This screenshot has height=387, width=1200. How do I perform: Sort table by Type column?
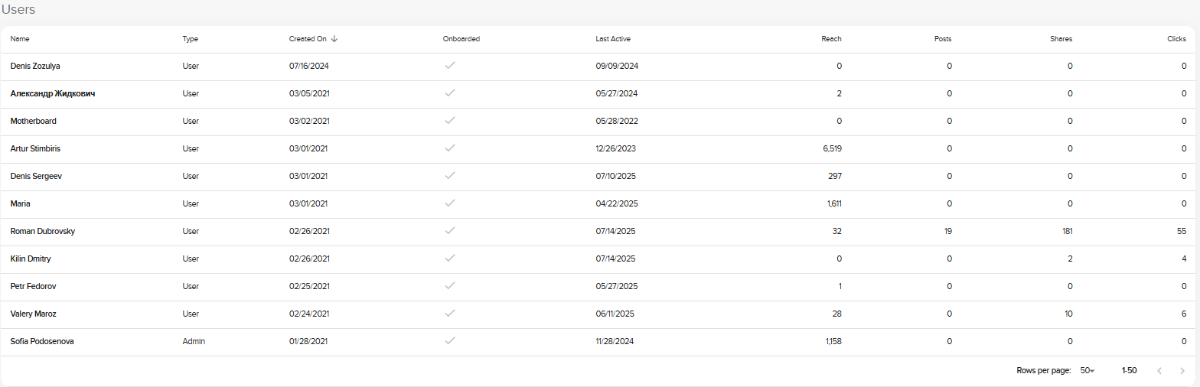191,39
